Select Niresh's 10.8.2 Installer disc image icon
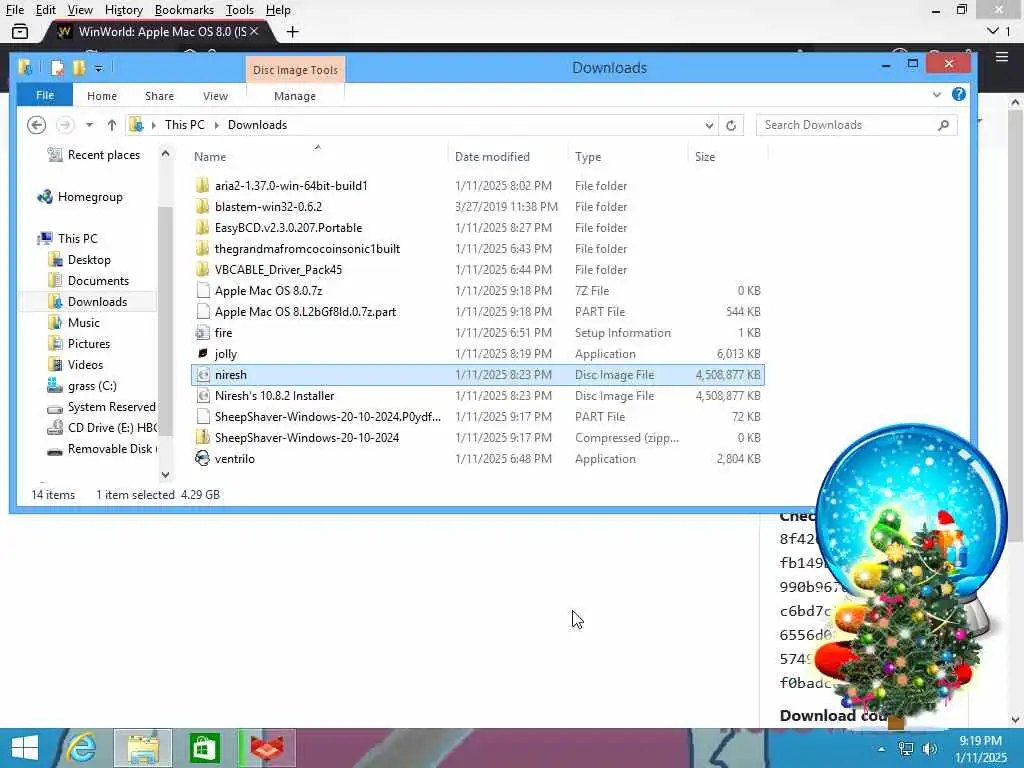Image resolution: width=1024 pixels, height=768 pixels. click(x=203, y=396)
